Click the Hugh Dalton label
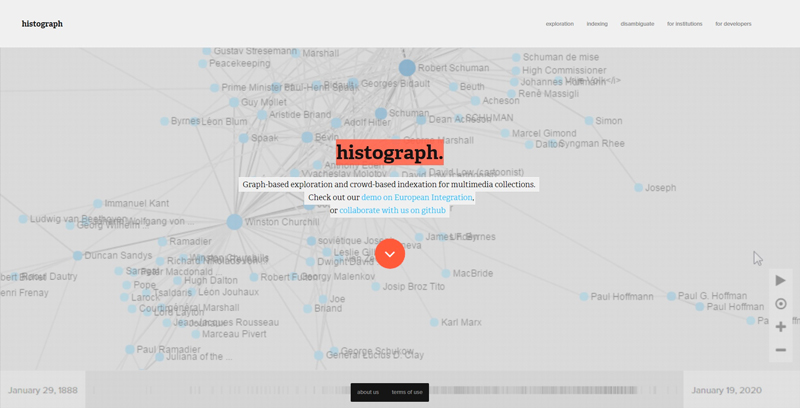Screen dimensions: 800x408 211,280
